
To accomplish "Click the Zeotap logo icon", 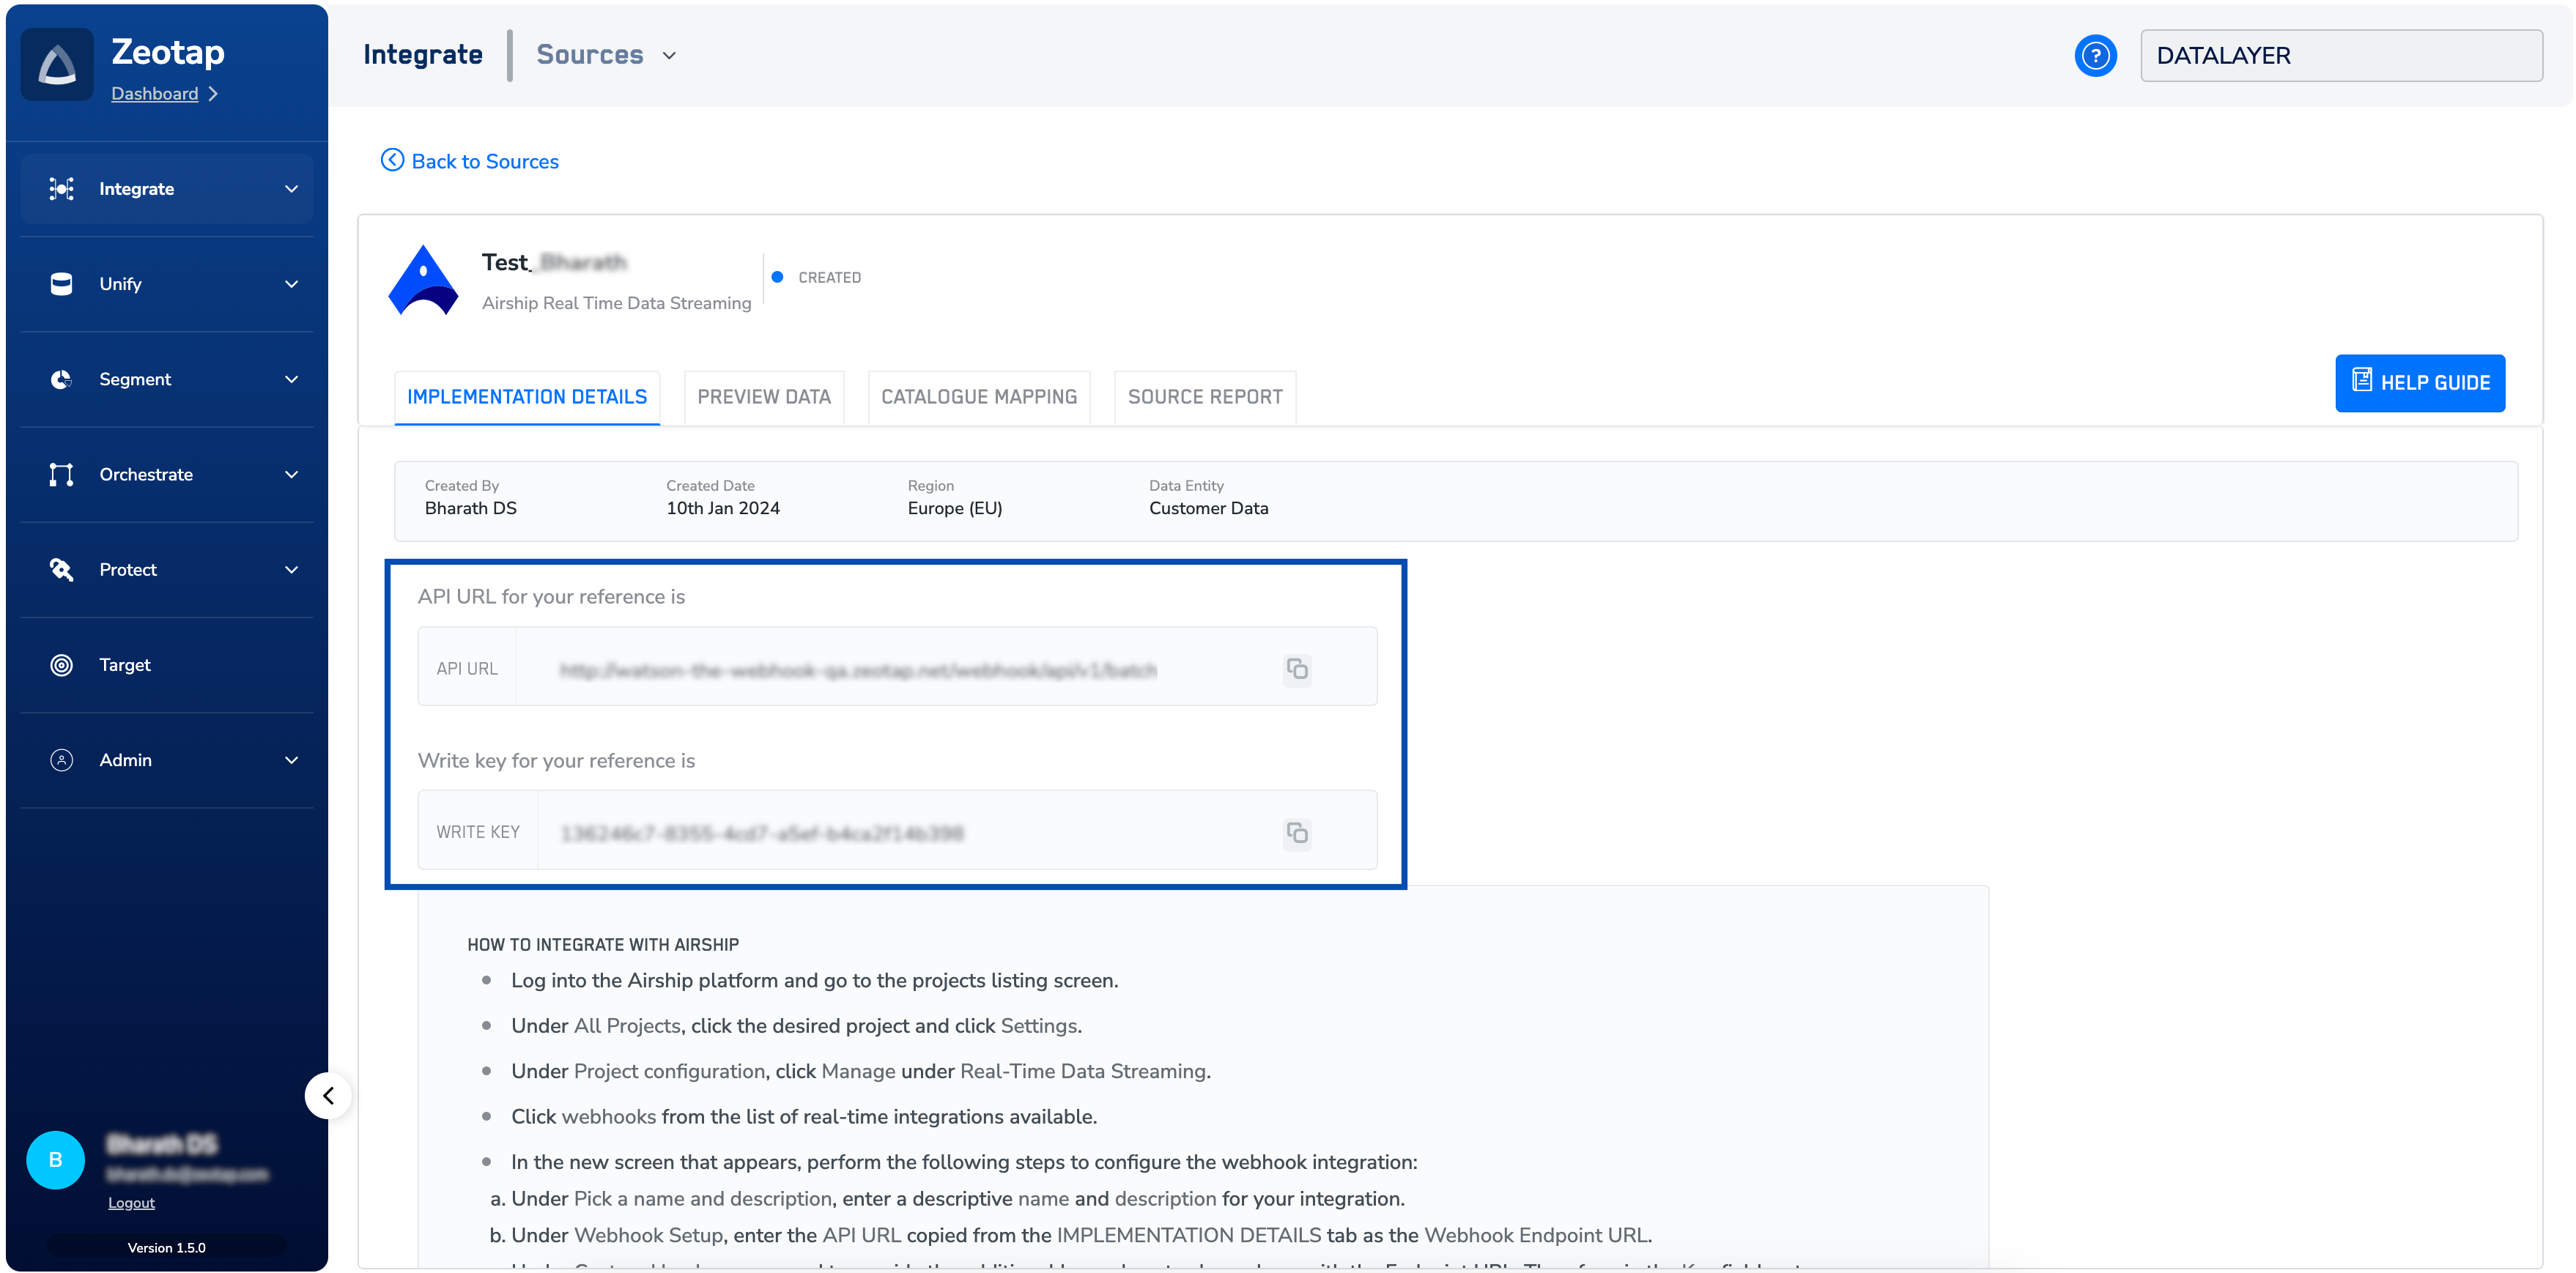I will click(x=57, y=65).
